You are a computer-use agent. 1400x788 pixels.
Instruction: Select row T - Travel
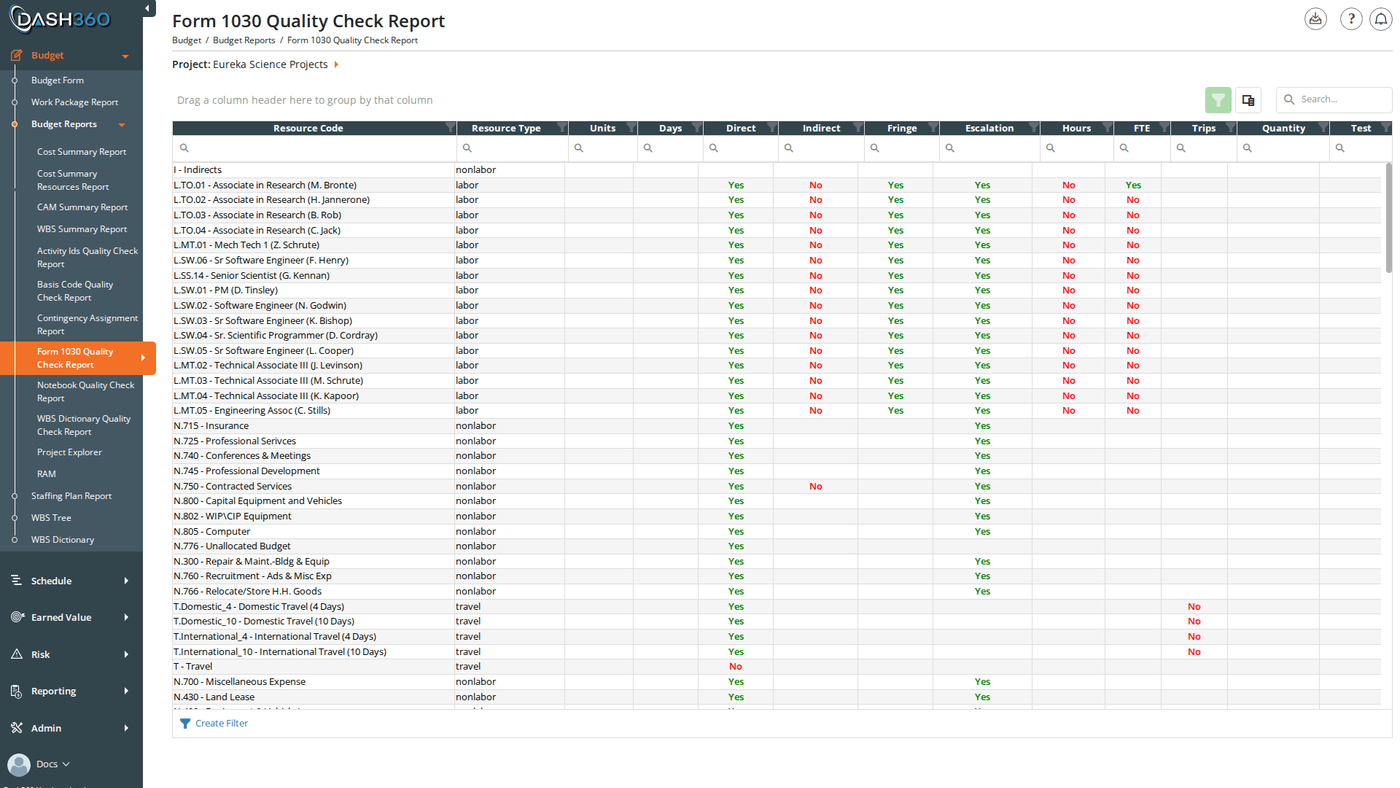pyautogui.click(x=776, y=666)
